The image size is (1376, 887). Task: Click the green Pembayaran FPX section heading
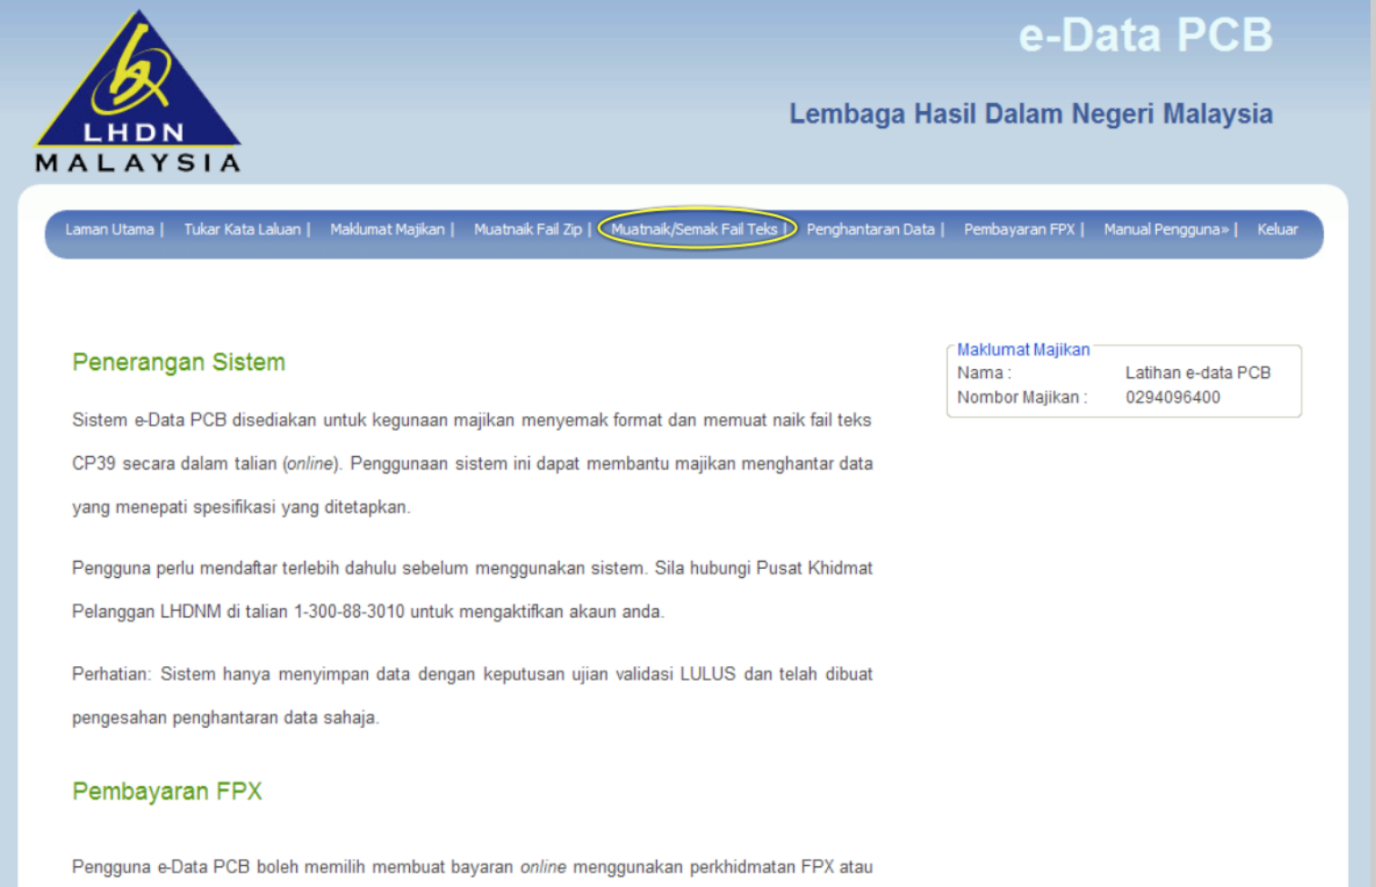(167, 791)
